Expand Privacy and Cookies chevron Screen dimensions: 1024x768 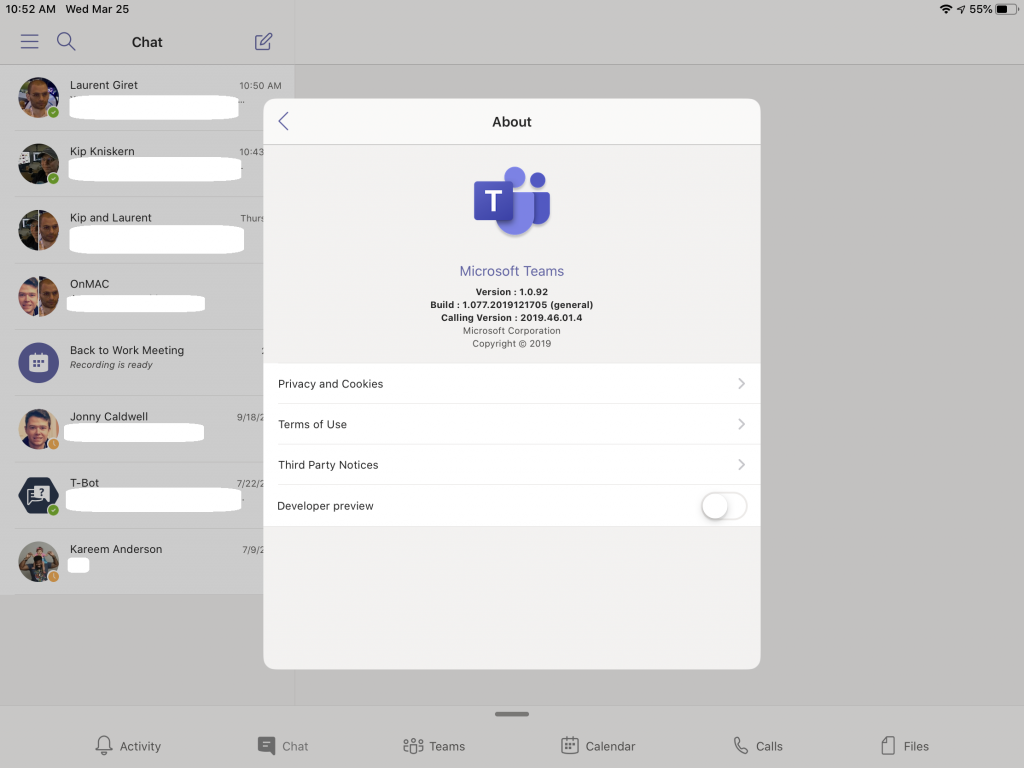click(741, 384)
